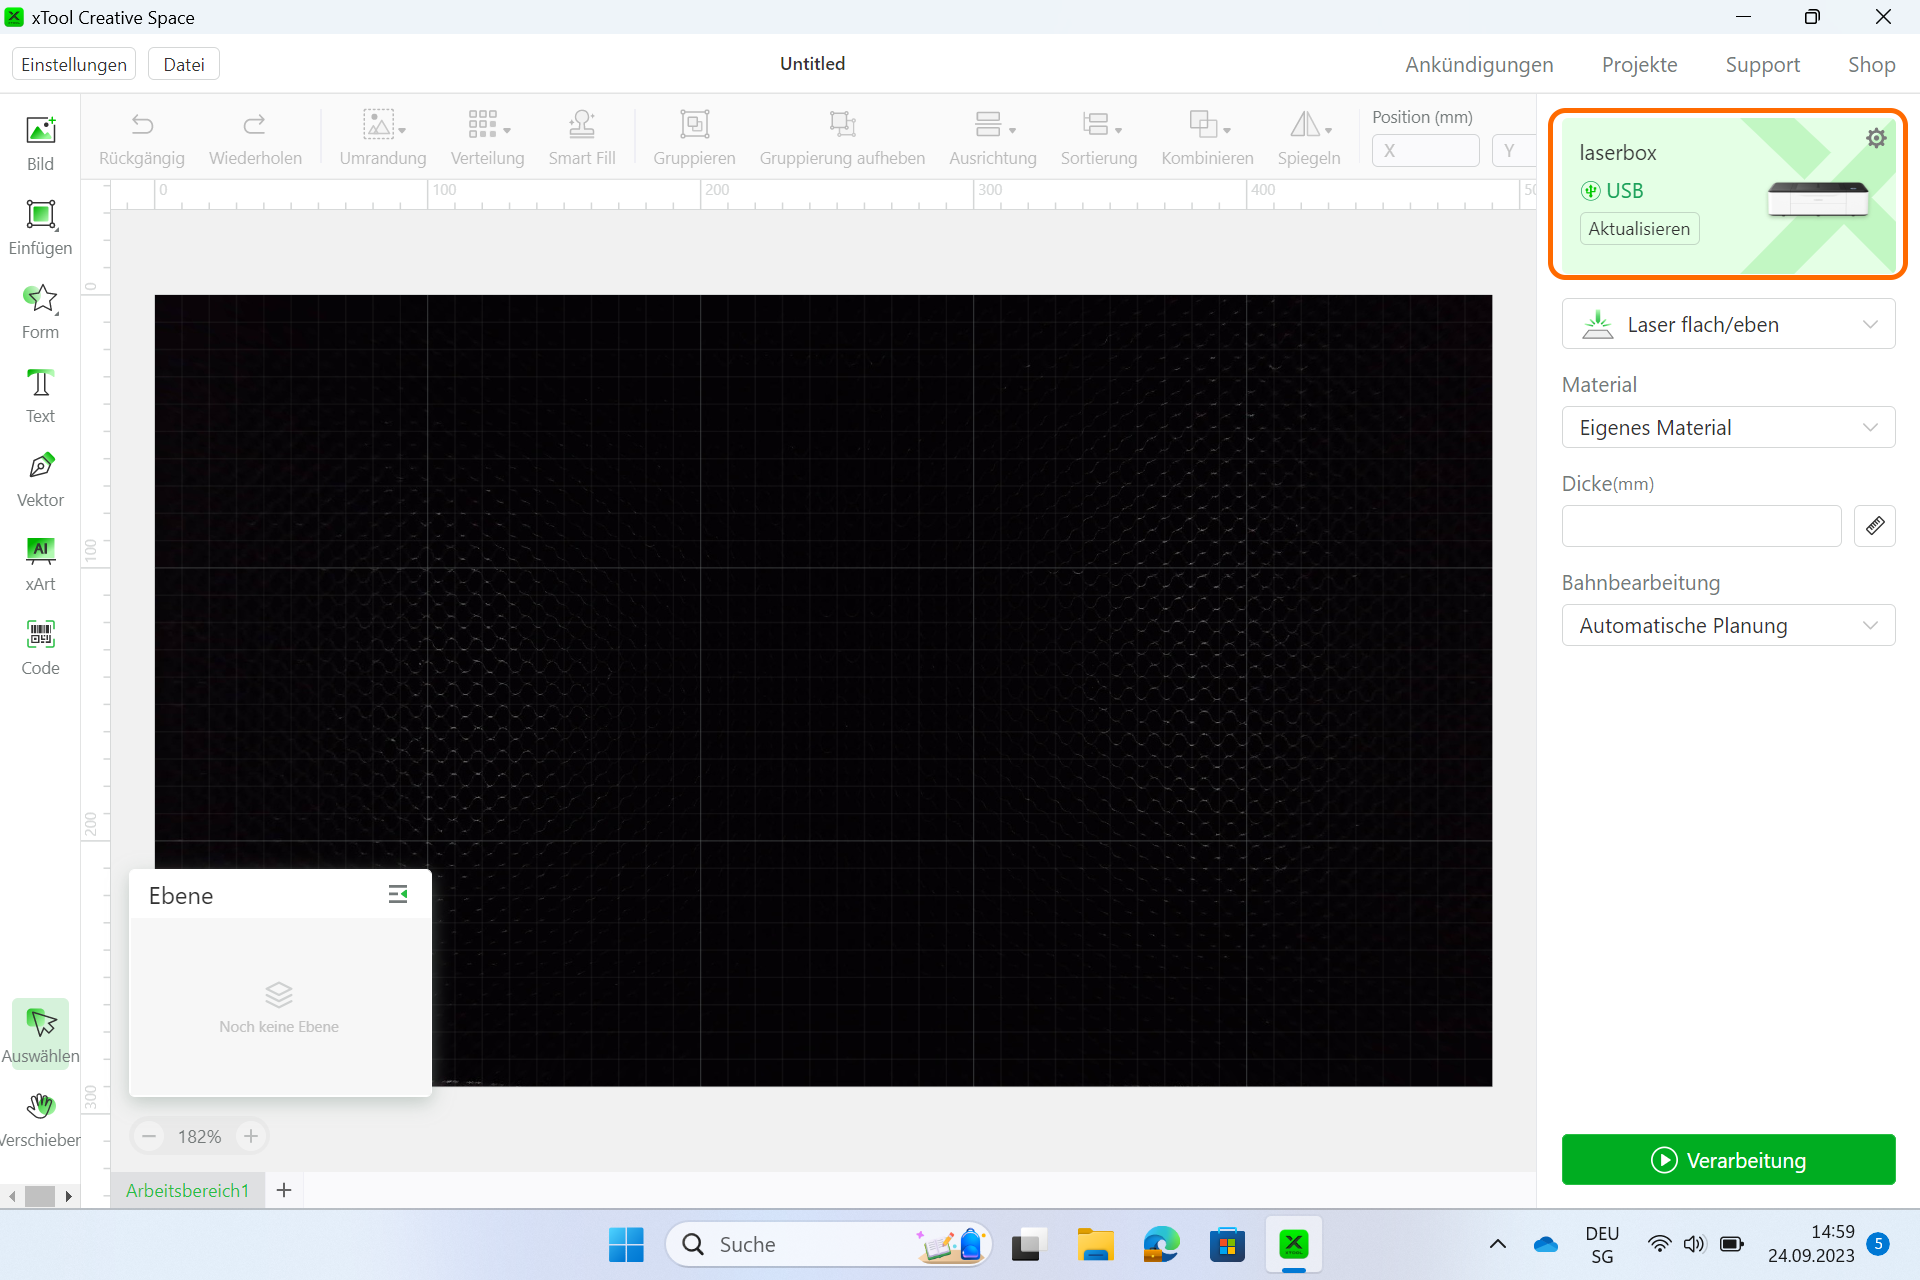Click the green Verarbeitung button
This screenshot has height=1280, width=1920.
click(x=1728, y=1160)
